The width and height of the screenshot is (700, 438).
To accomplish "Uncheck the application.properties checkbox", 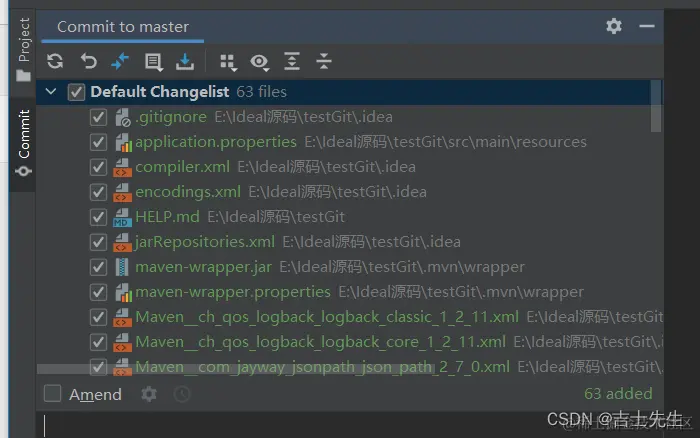I will coord(98,142).
